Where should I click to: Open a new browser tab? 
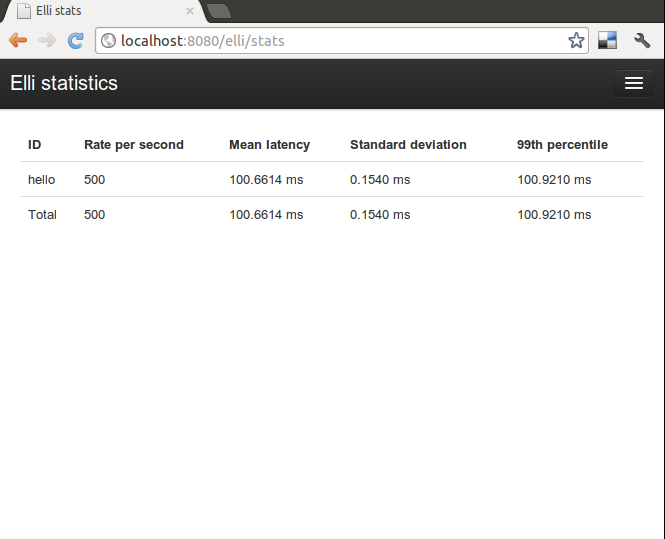click(x=219, y=11)
